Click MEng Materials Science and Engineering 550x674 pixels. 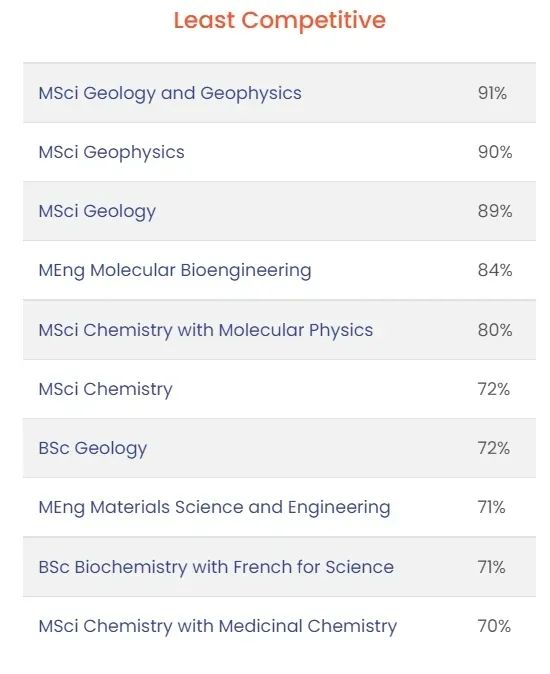[214, 508]
